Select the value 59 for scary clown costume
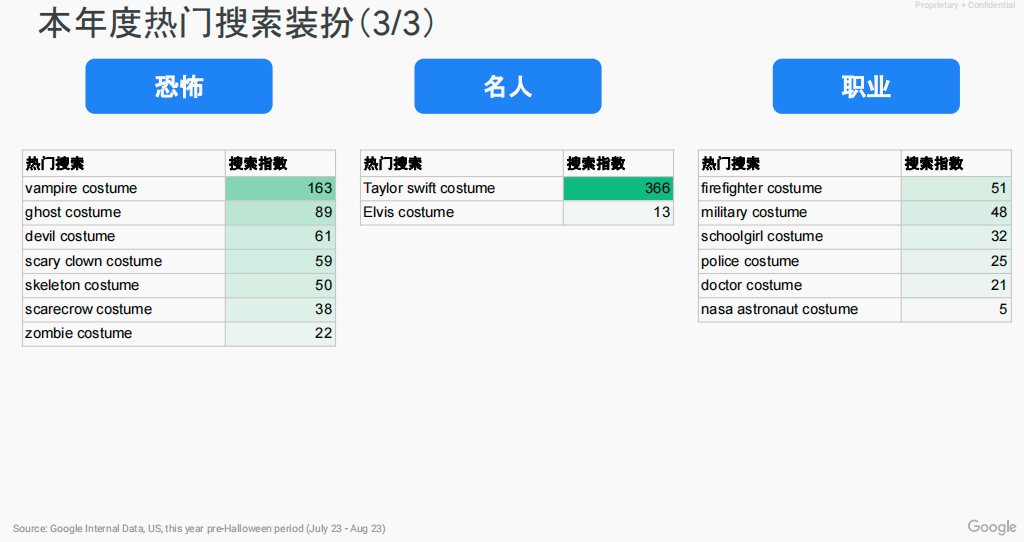This screenshot has height=542, width=1024. [x=280, y=261]
